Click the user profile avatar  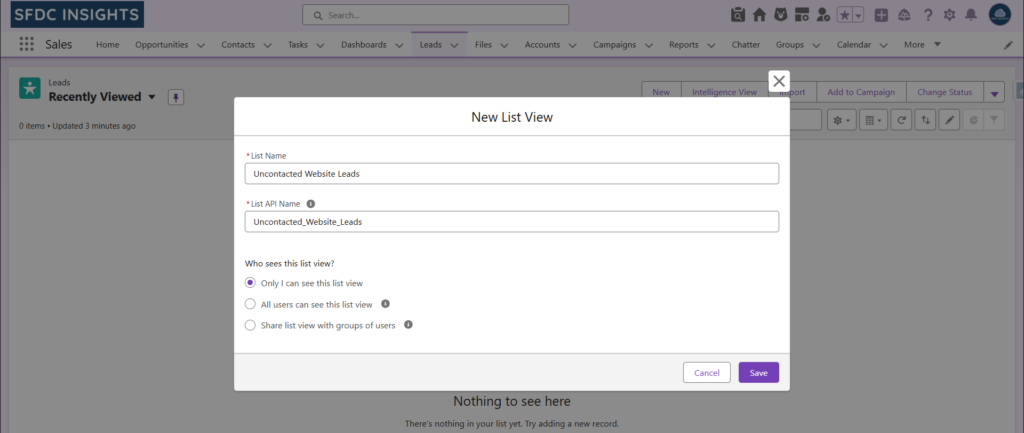coord(999,15)
